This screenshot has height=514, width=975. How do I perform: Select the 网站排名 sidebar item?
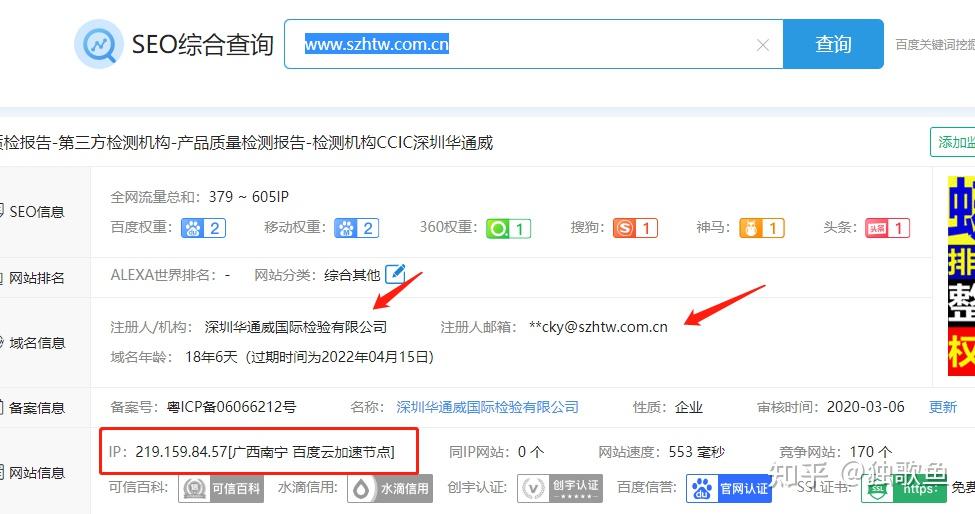coord(37,278)
